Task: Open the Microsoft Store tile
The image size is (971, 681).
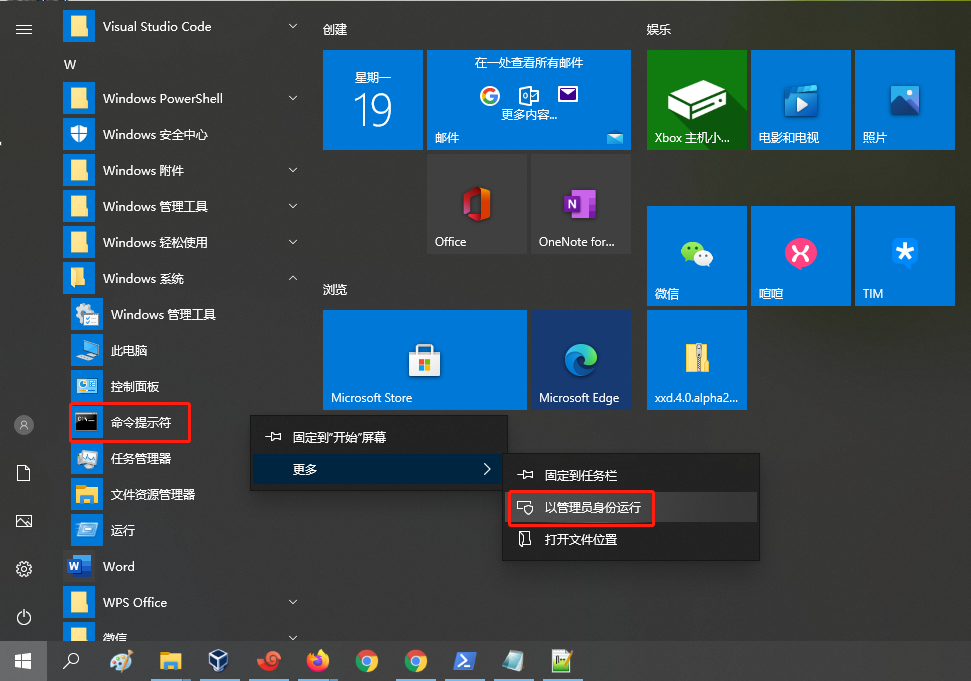Action: (424, 359)
